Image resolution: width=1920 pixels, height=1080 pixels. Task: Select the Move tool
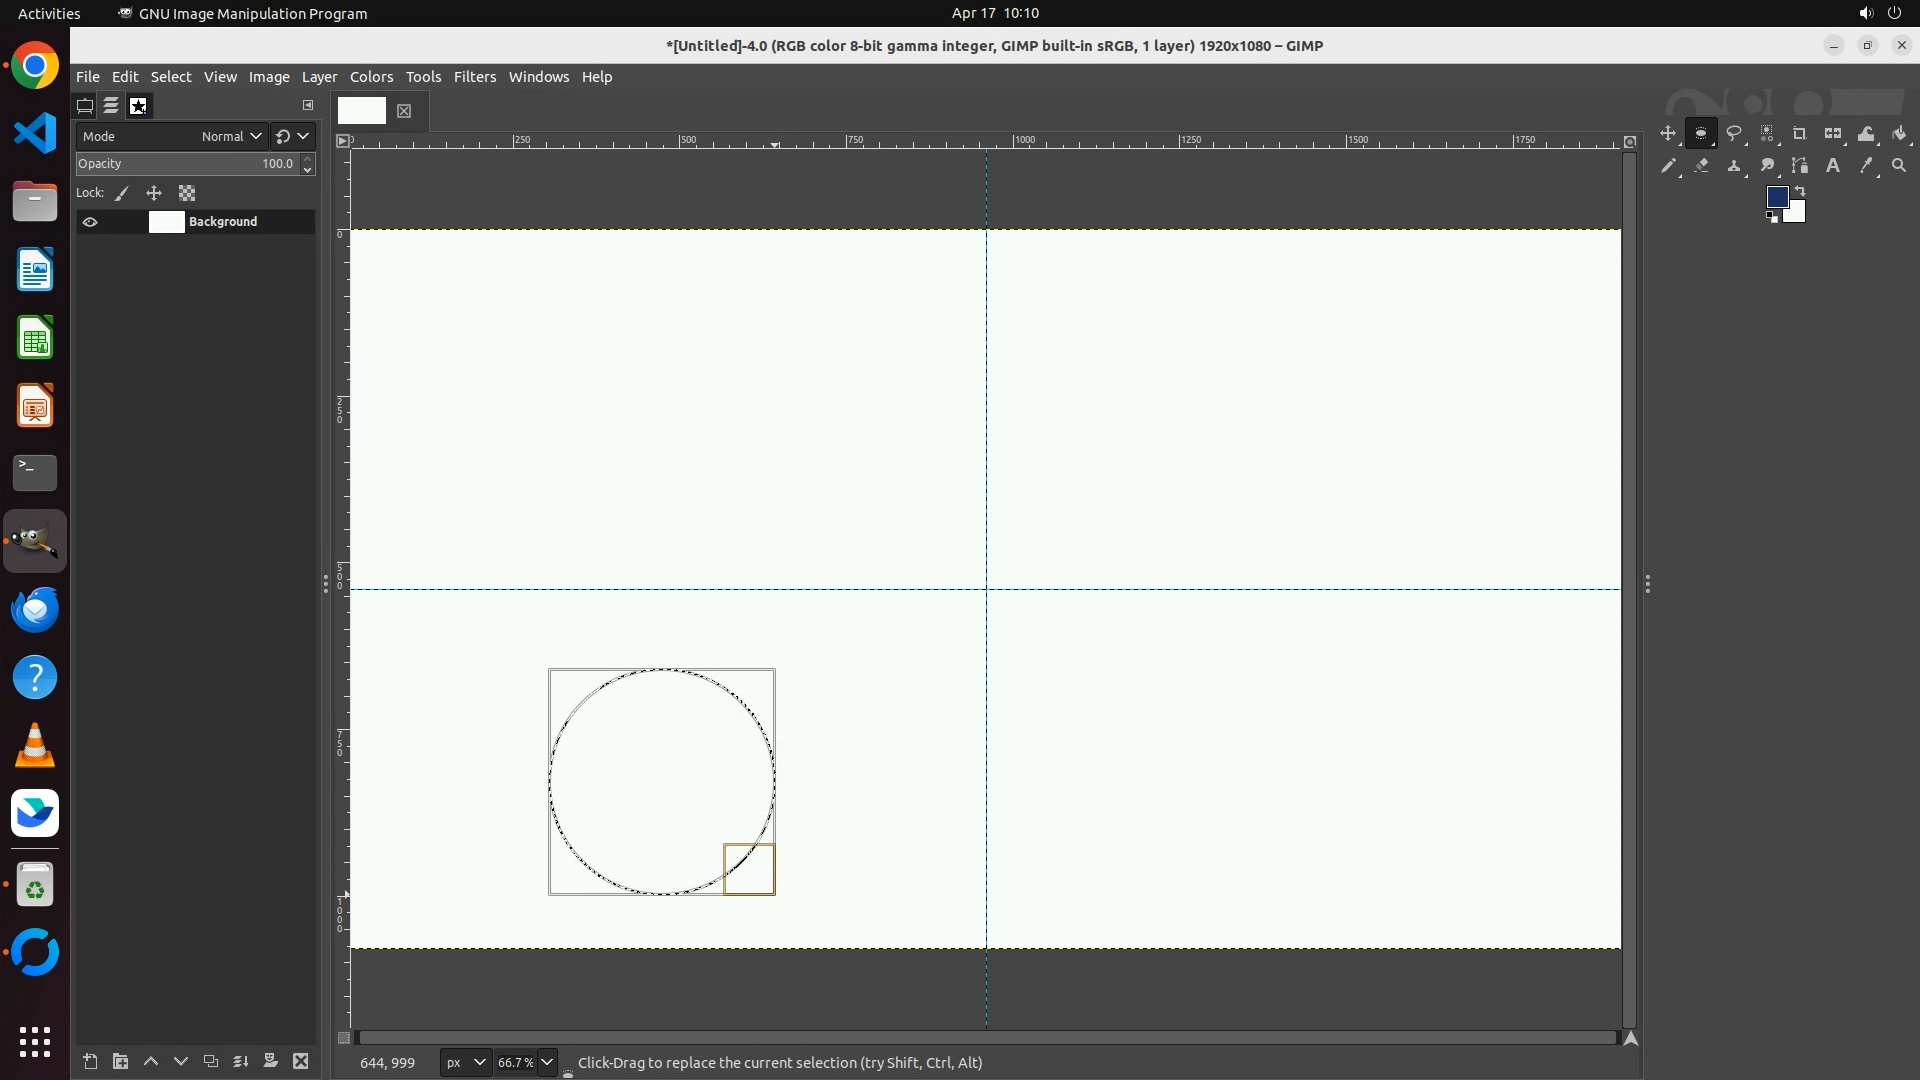(1667, 134)
